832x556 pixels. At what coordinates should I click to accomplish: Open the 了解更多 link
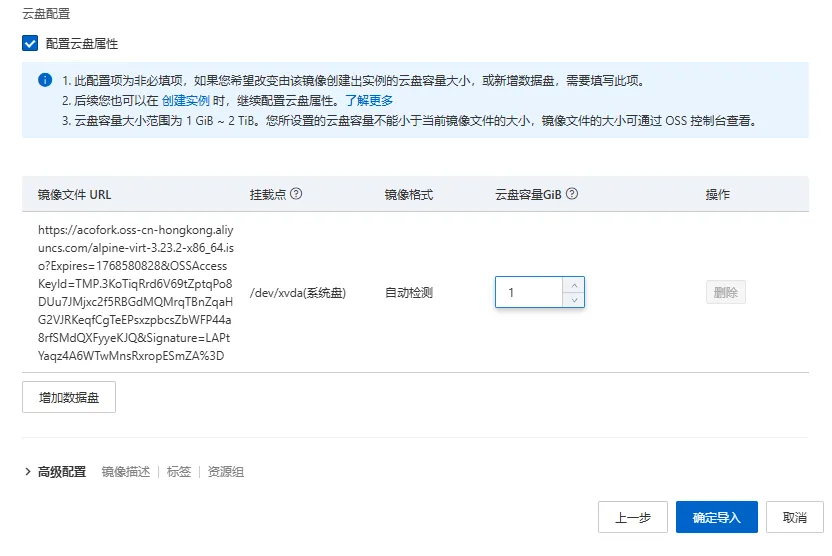369,101
